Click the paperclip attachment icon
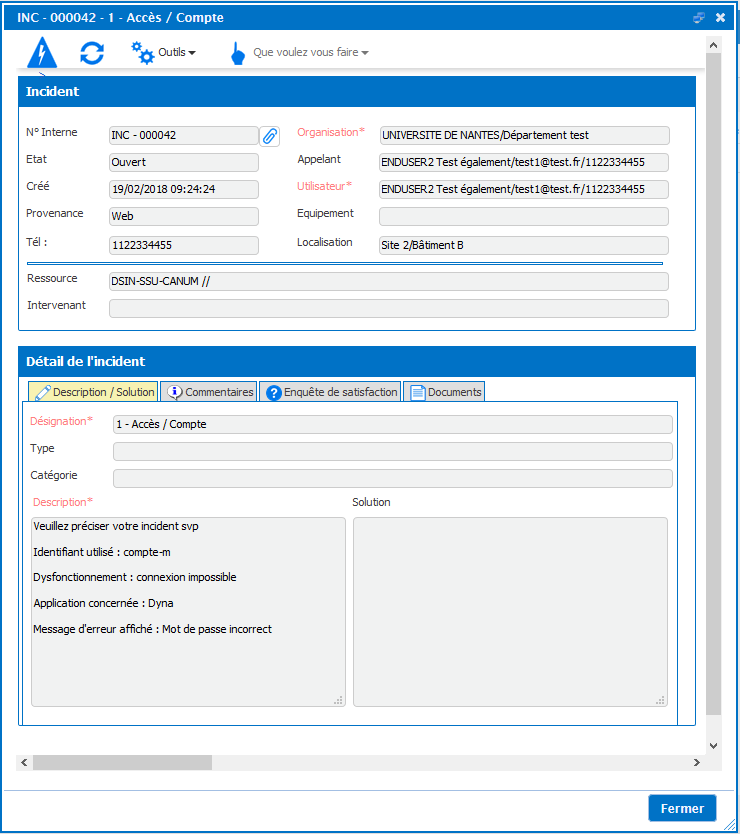Viewport: 740px width, 834px height. [270, 136]
